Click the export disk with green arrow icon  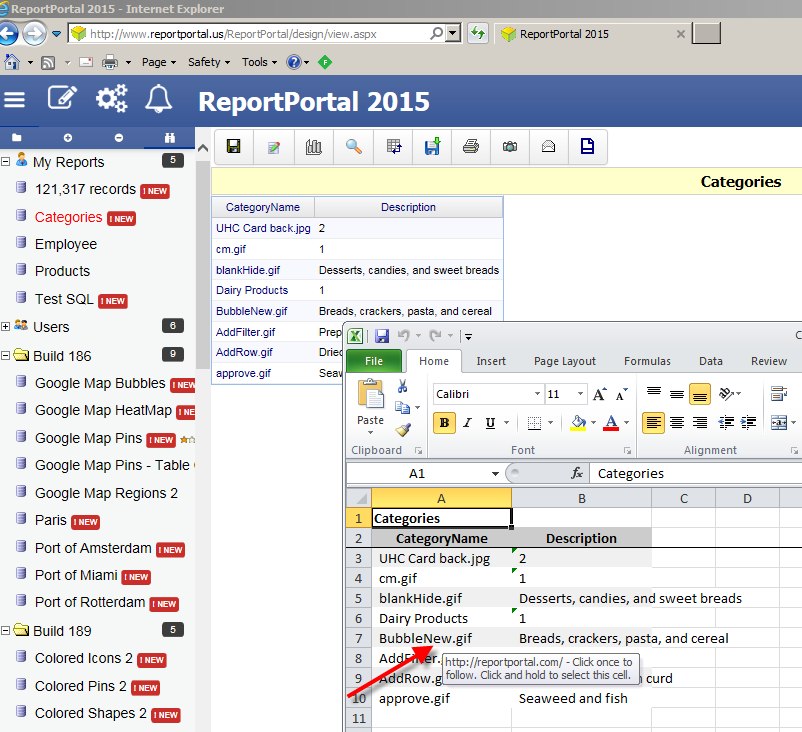coord(432,146)
